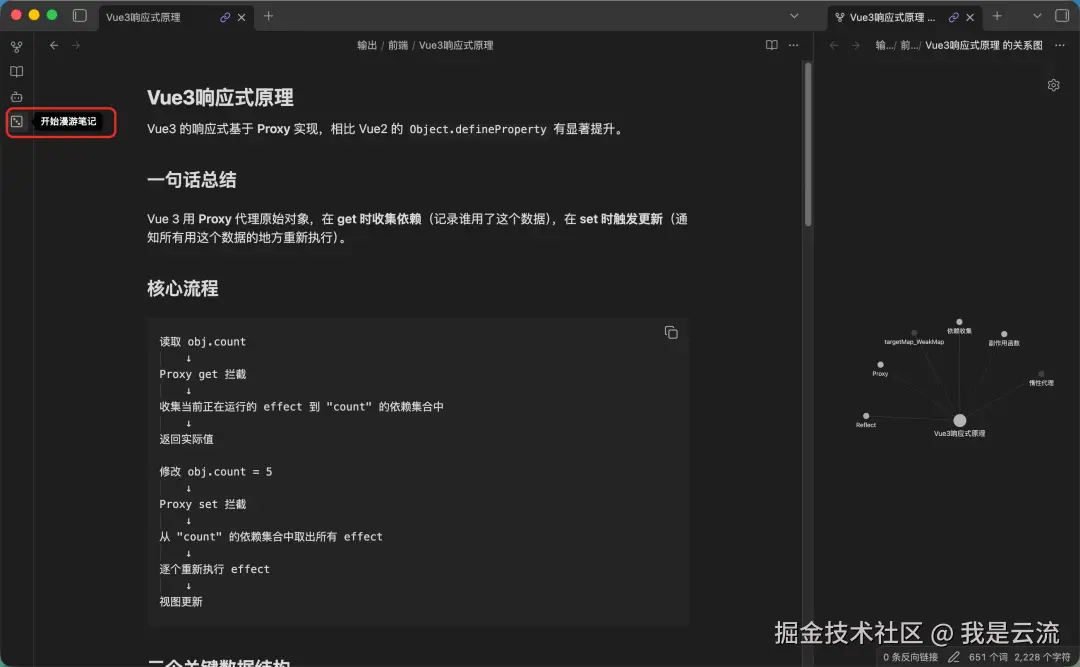Click 0 条反向链接 in status bar
Viewport: 1080px width, 667px height.
[910, 657]
